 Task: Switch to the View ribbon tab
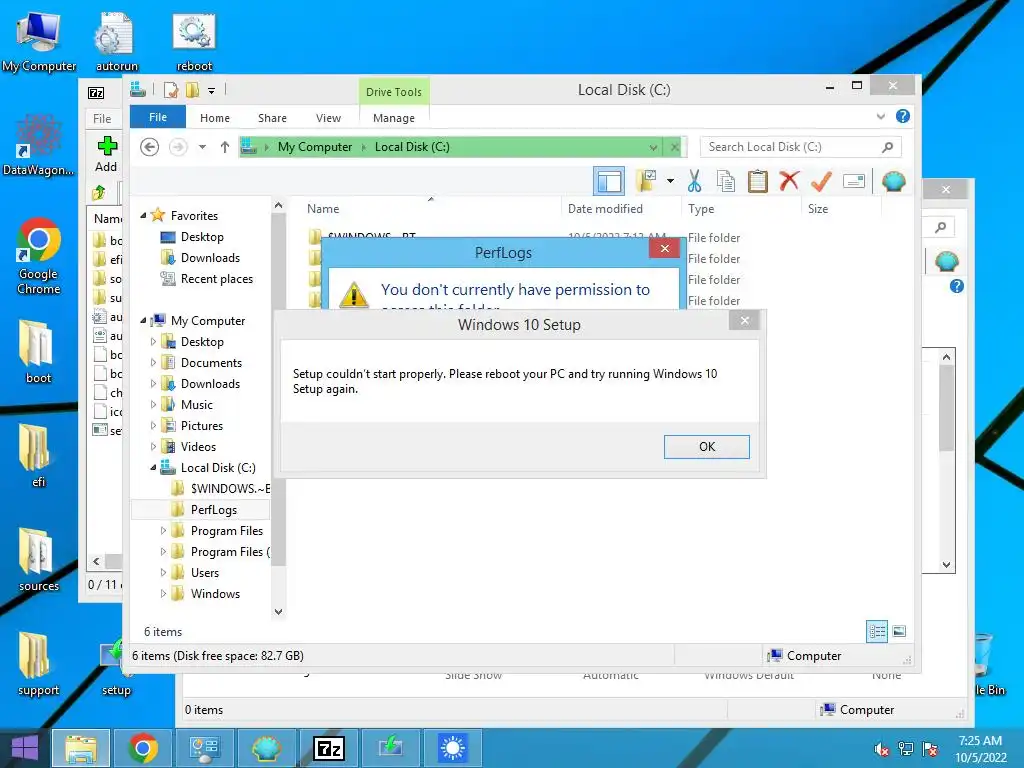[x=328, y=118]
